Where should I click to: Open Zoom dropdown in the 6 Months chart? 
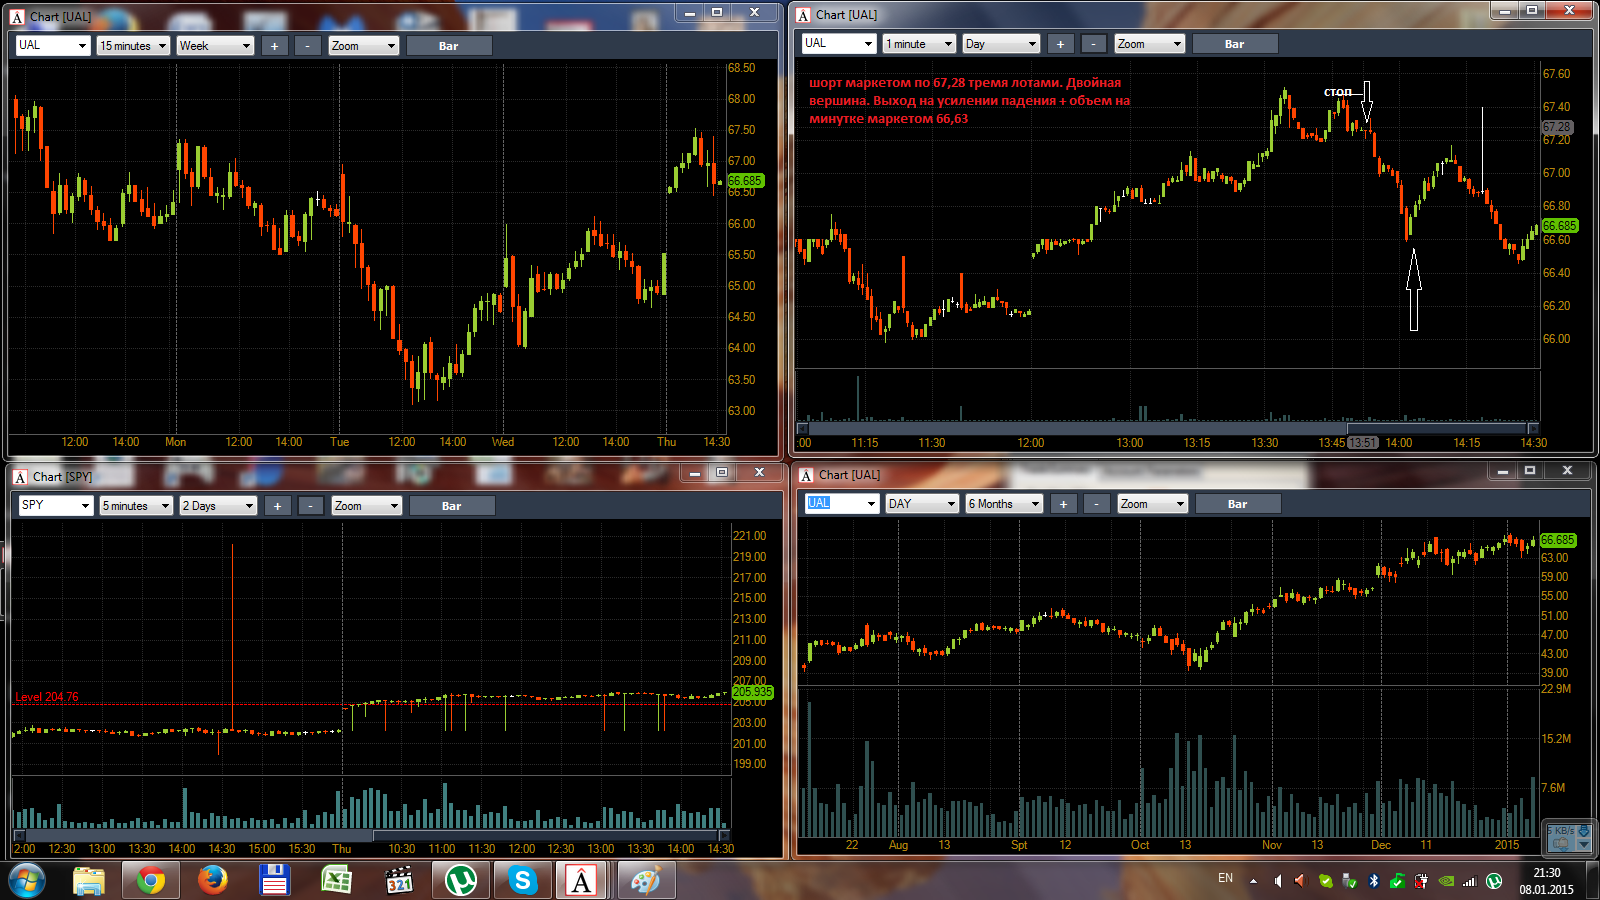click(x=1153, y=504)
